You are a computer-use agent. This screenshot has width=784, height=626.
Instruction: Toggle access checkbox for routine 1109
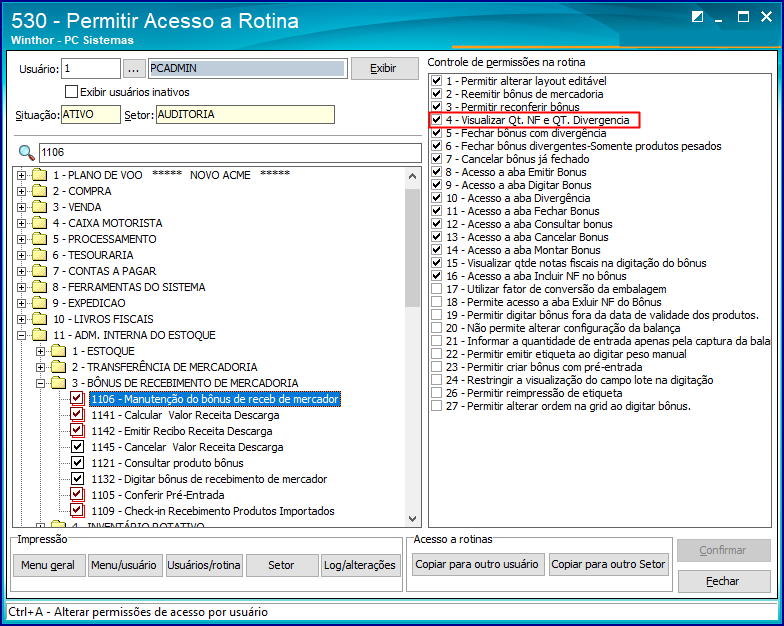pyautogui.click(x=77, y=510)
